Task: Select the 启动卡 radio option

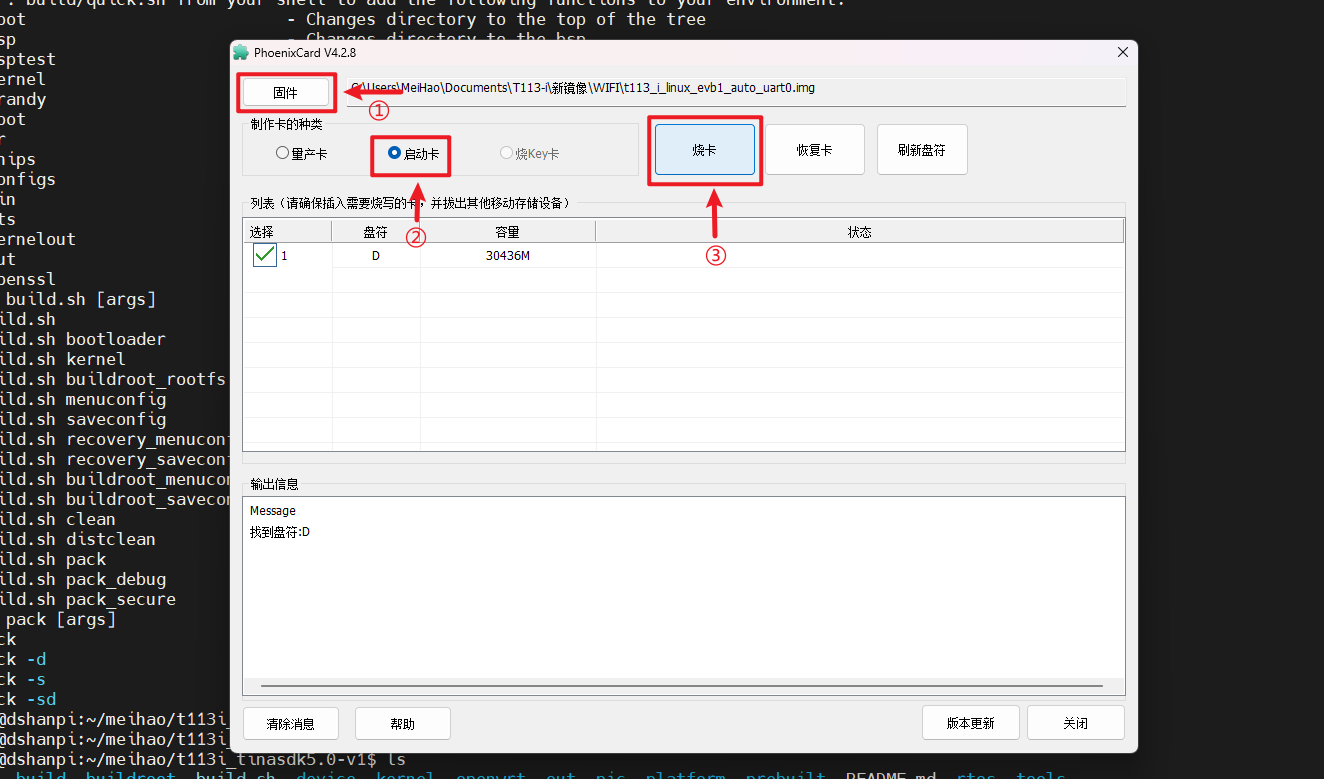Action: [x=413, y=154]
